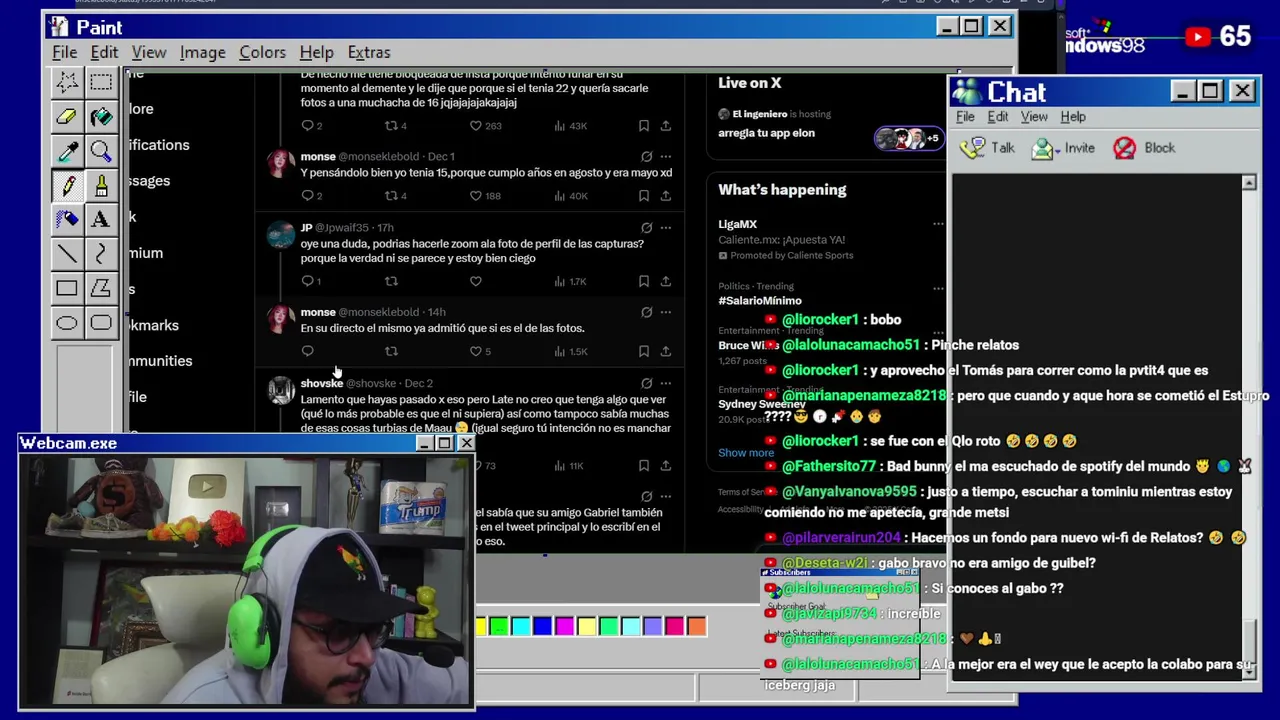Pick the dark blue color swatch
Viewport: 1280px width, 720px height.
[x=543, y=626]
